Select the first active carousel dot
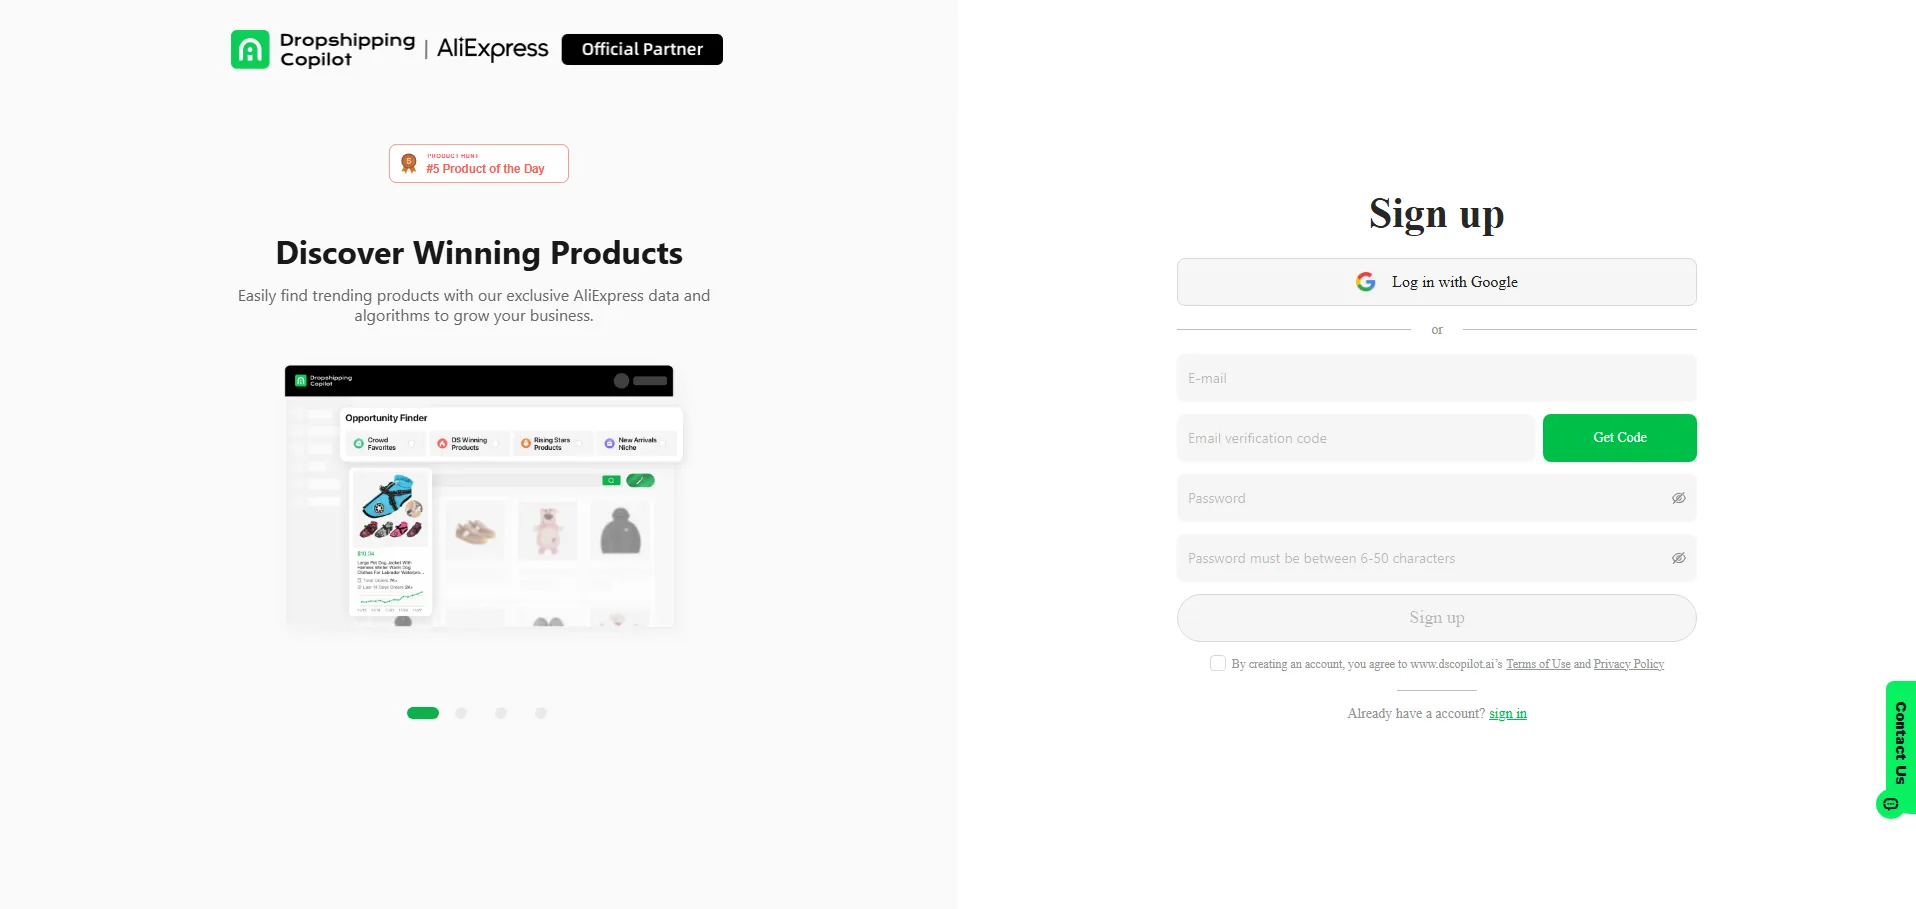Screen dimensions: 1916x909 click(x=423, y=713)
